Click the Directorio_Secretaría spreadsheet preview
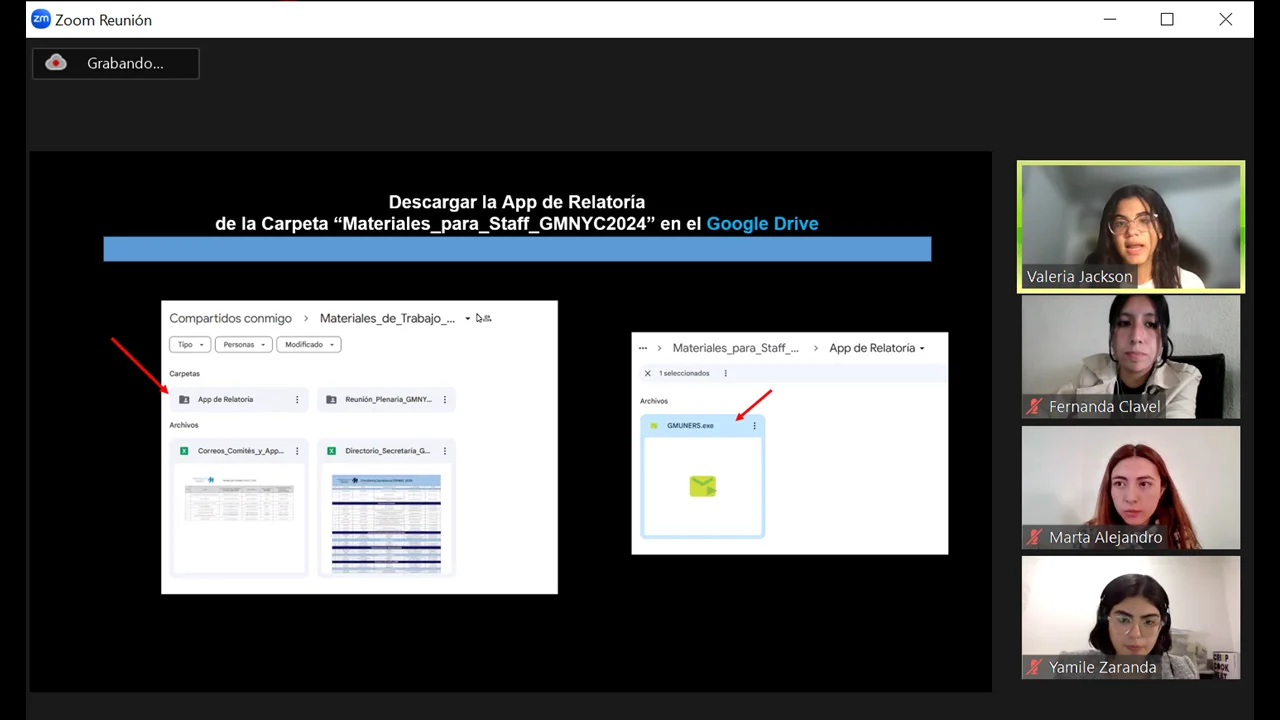The height and width of the screenshot is (720, 1280). (386, 522)
